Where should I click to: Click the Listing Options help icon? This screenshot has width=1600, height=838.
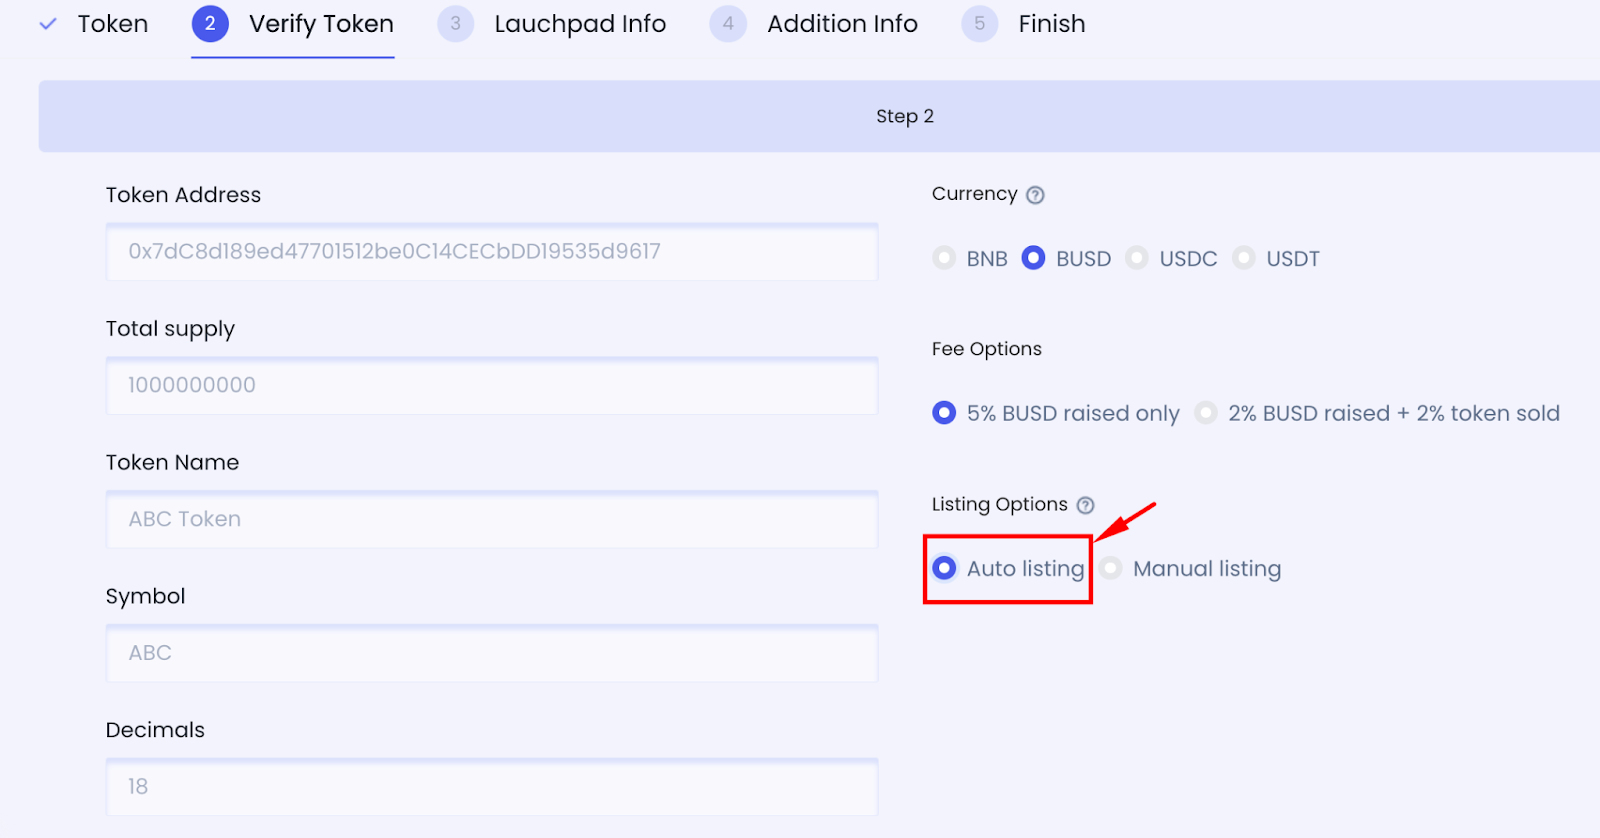pos(1085,505)
